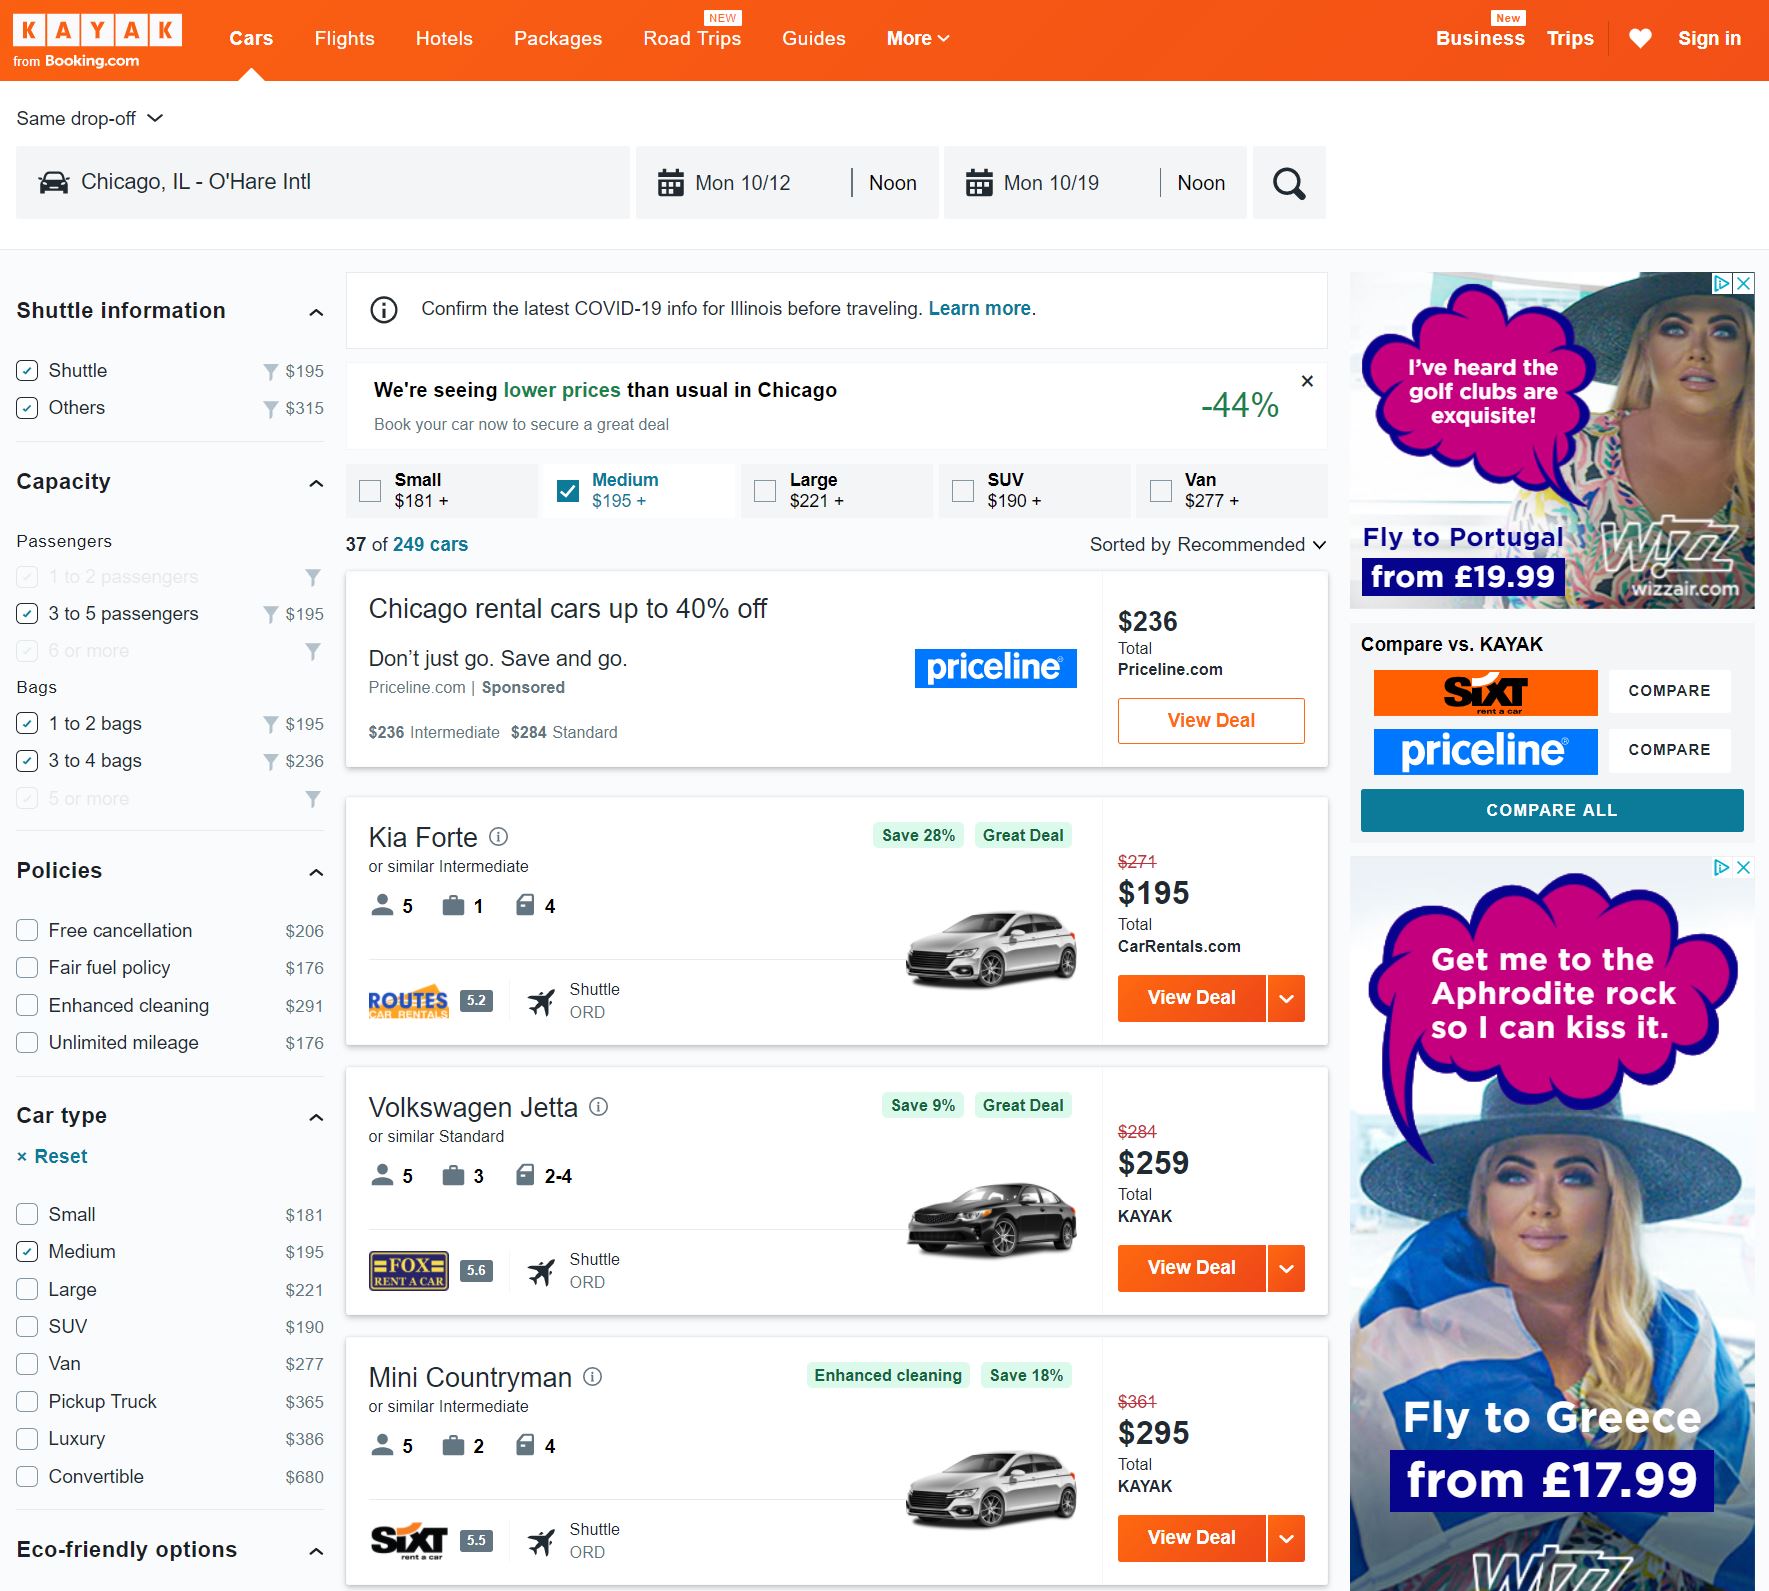
Task: Close the Wizz Portugal ad
Action: [1743, 283]
